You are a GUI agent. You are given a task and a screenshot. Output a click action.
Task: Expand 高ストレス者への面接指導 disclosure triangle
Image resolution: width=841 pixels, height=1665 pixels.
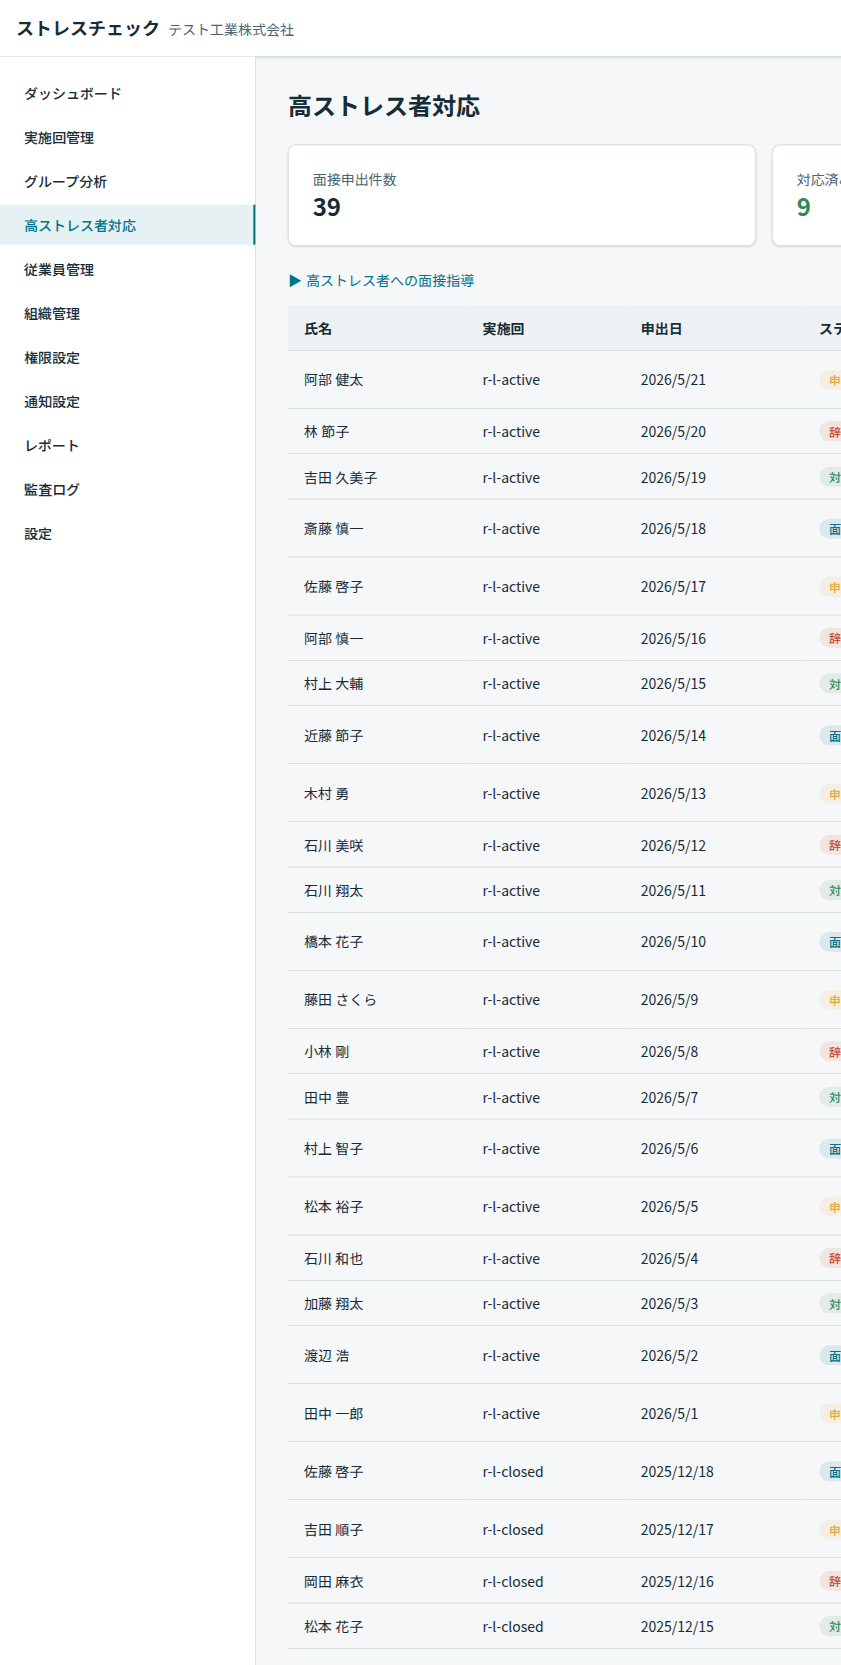(x=295, y=281)
